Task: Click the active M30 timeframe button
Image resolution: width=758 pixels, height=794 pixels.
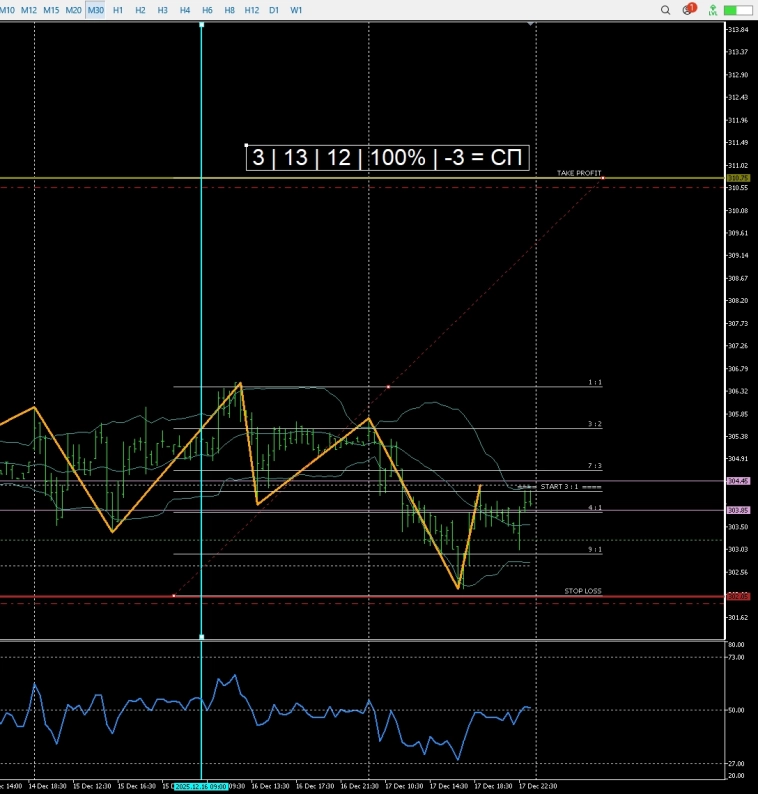Action: (95, 10)
